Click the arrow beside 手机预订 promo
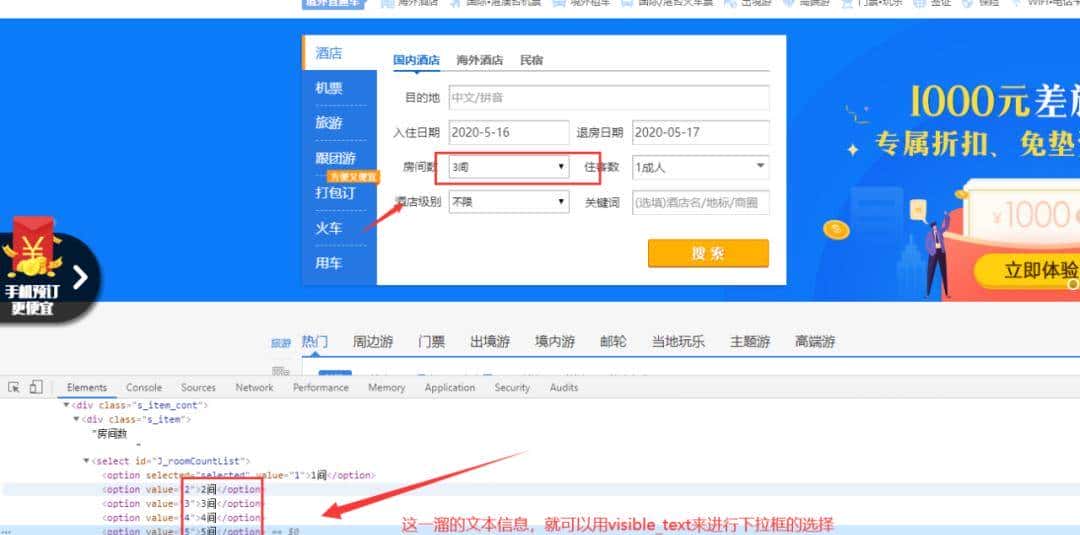The height and width of the screenshot is (535, 1080). (81, 277)
